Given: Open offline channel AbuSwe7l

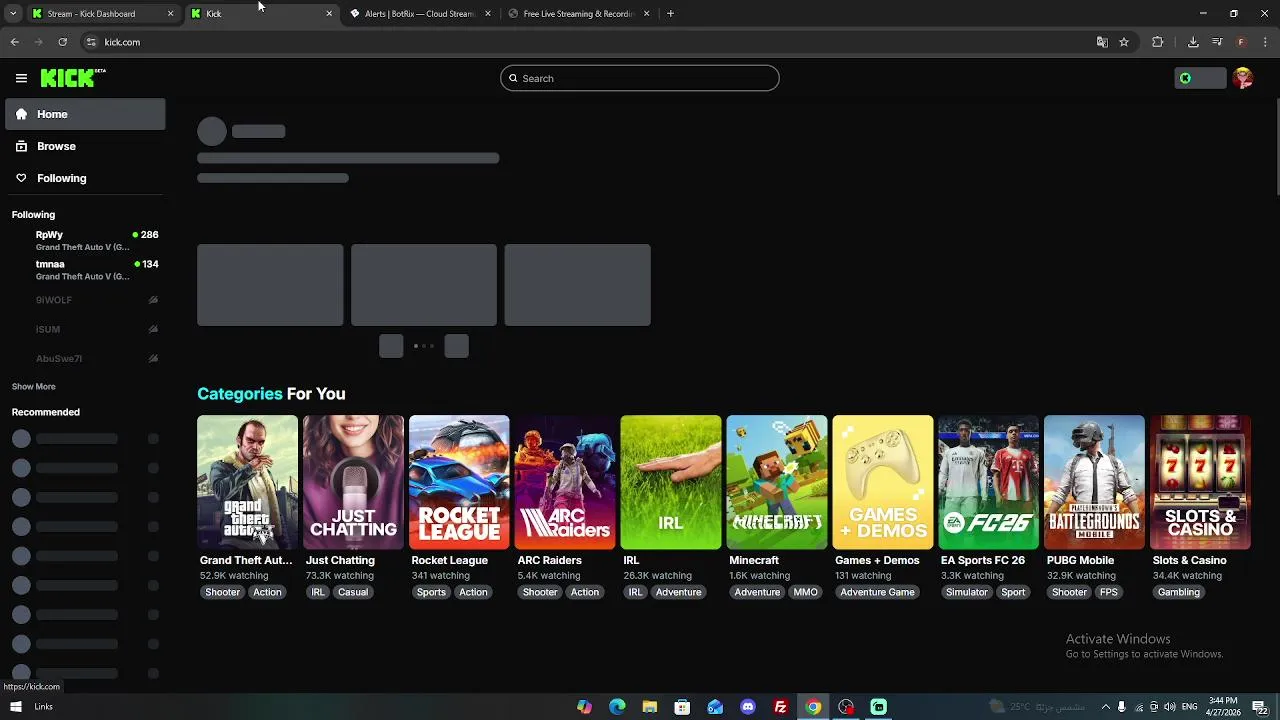Looking at the screenshot, I should 85,358.
